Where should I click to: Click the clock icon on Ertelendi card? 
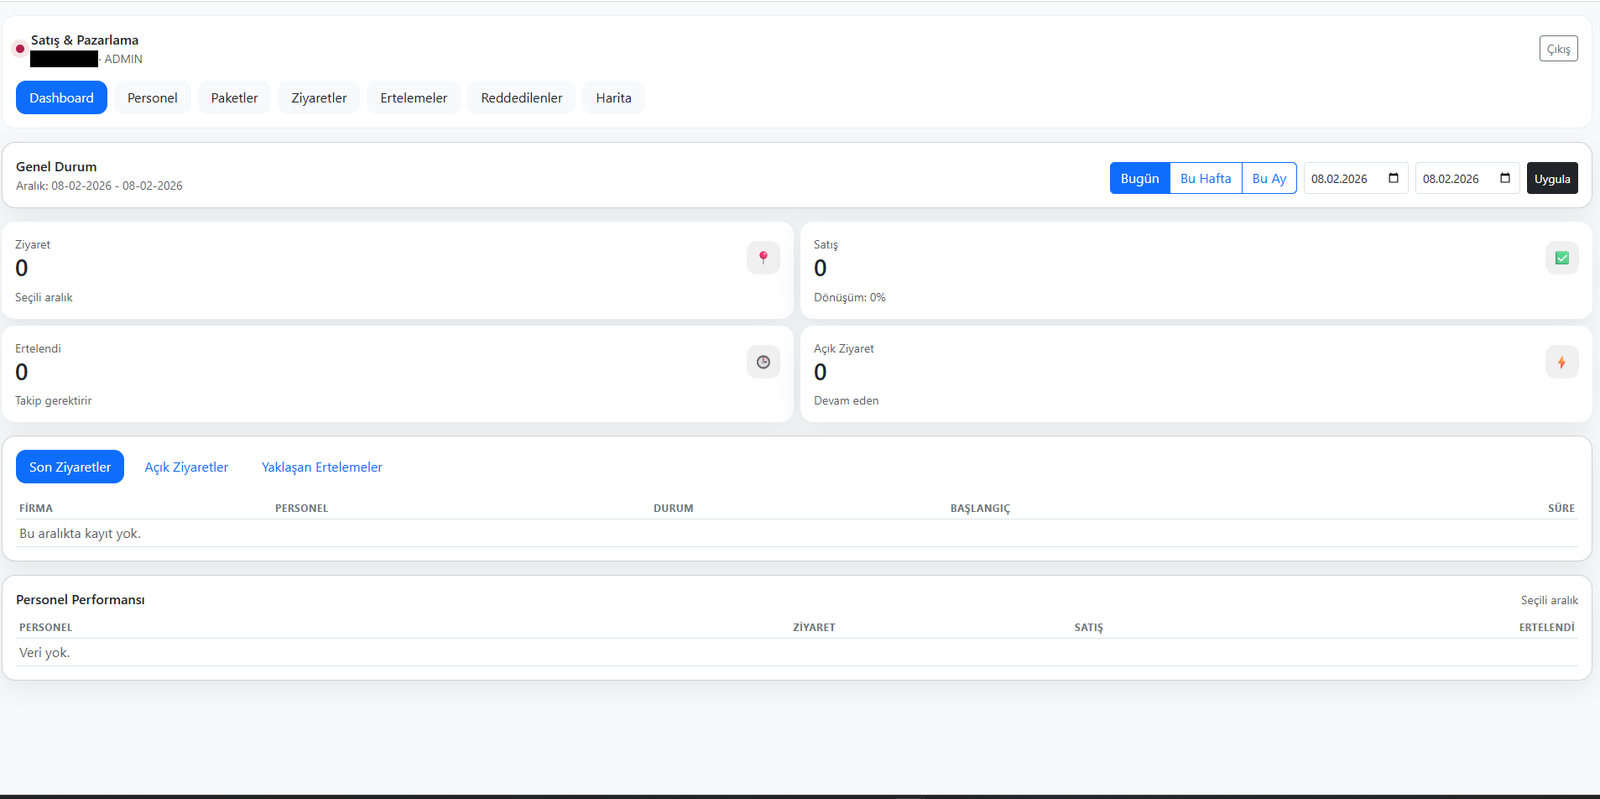763,362
